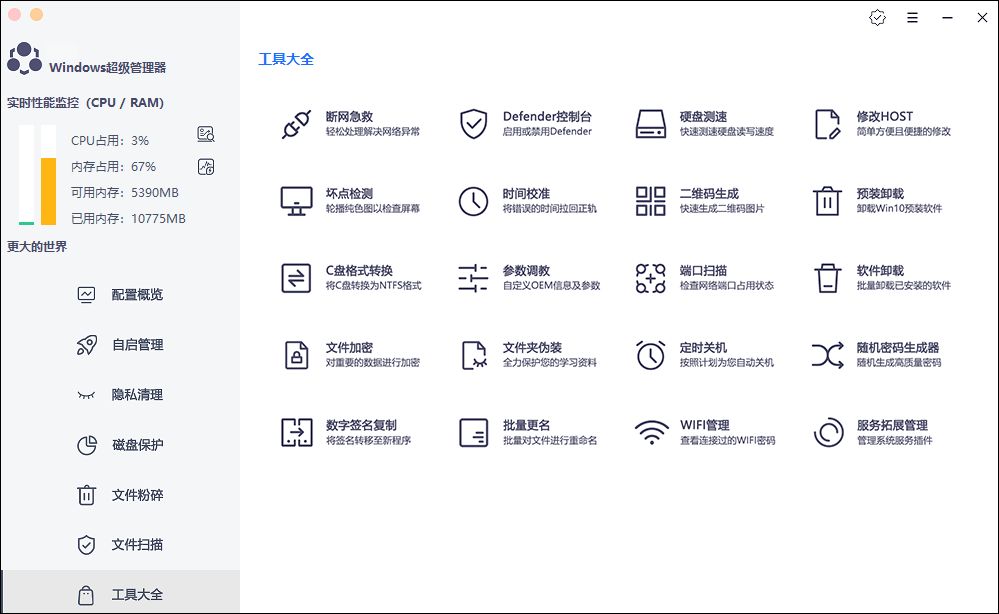Click the 数字签名复制 tool title

coord(361,425)
